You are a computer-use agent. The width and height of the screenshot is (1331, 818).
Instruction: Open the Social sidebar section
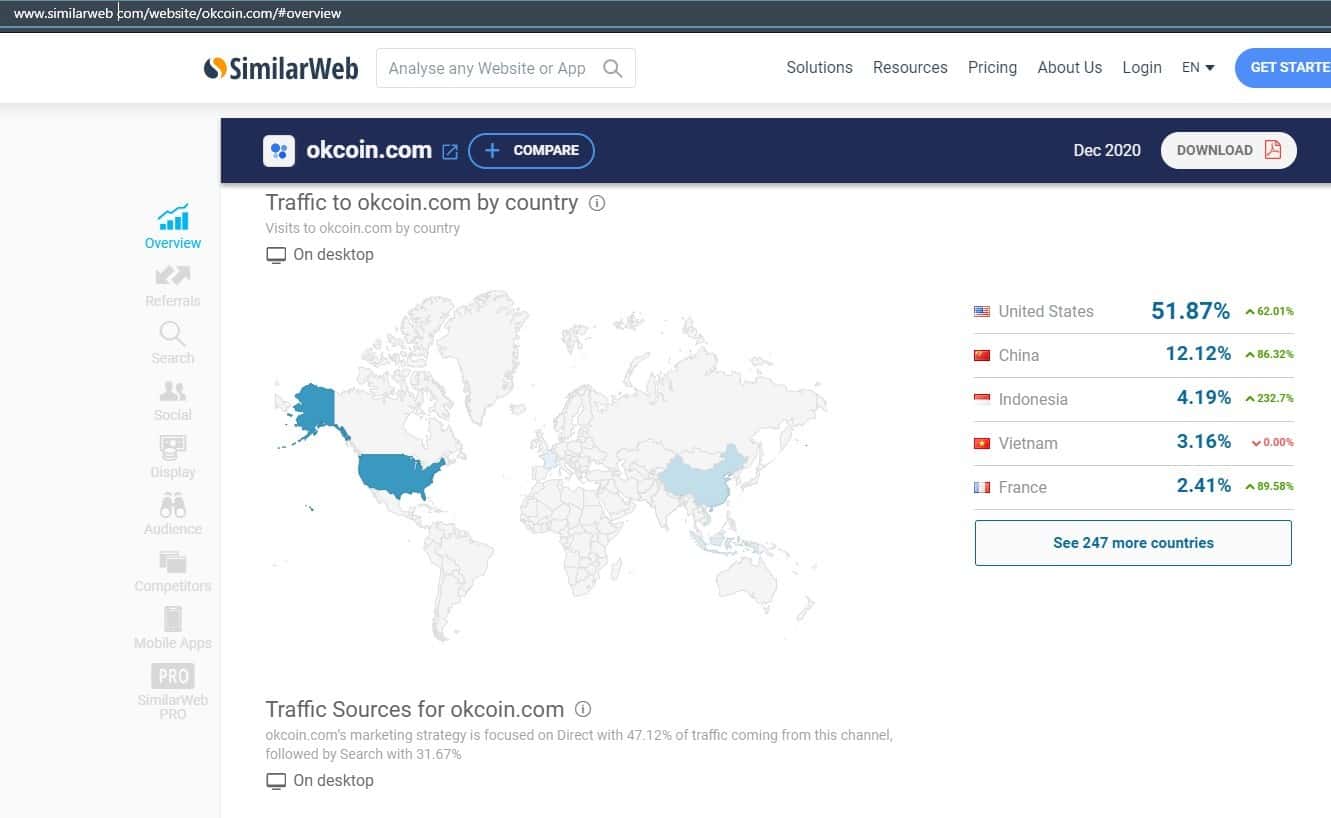coord(173,399)
